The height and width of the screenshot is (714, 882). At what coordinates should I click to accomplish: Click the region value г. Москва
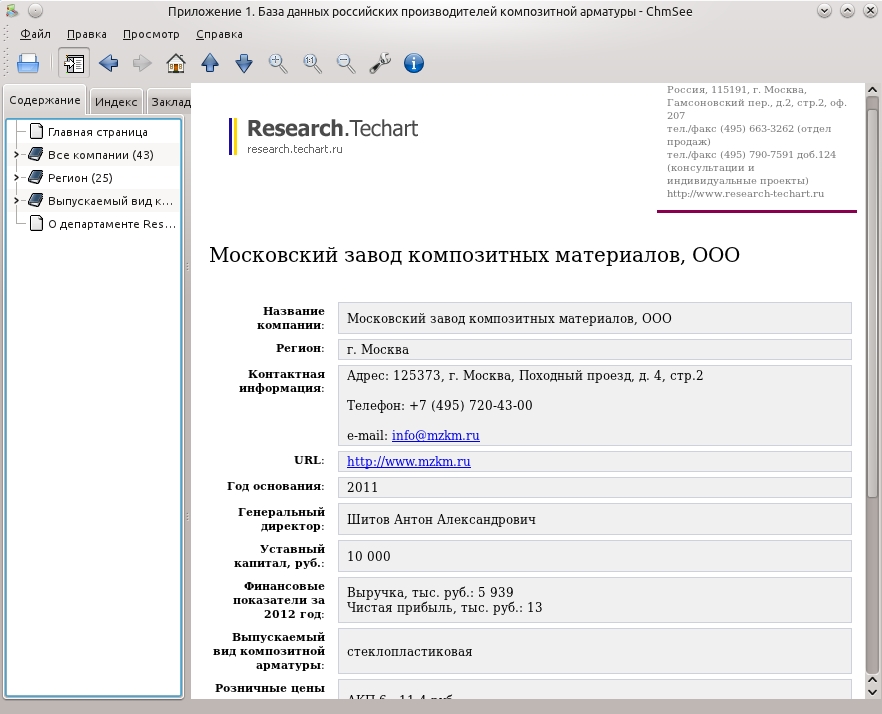click(x=377, y=349)
